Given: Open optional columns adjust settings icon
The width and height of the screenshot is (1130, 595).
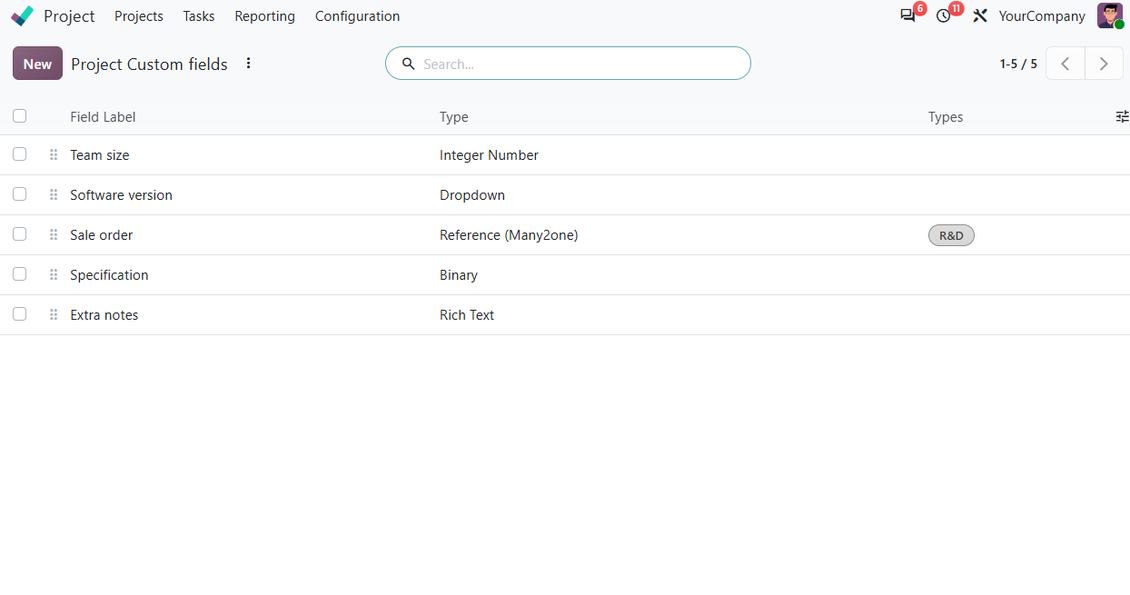Looking at the screenshot, I should pos(1121,117).
